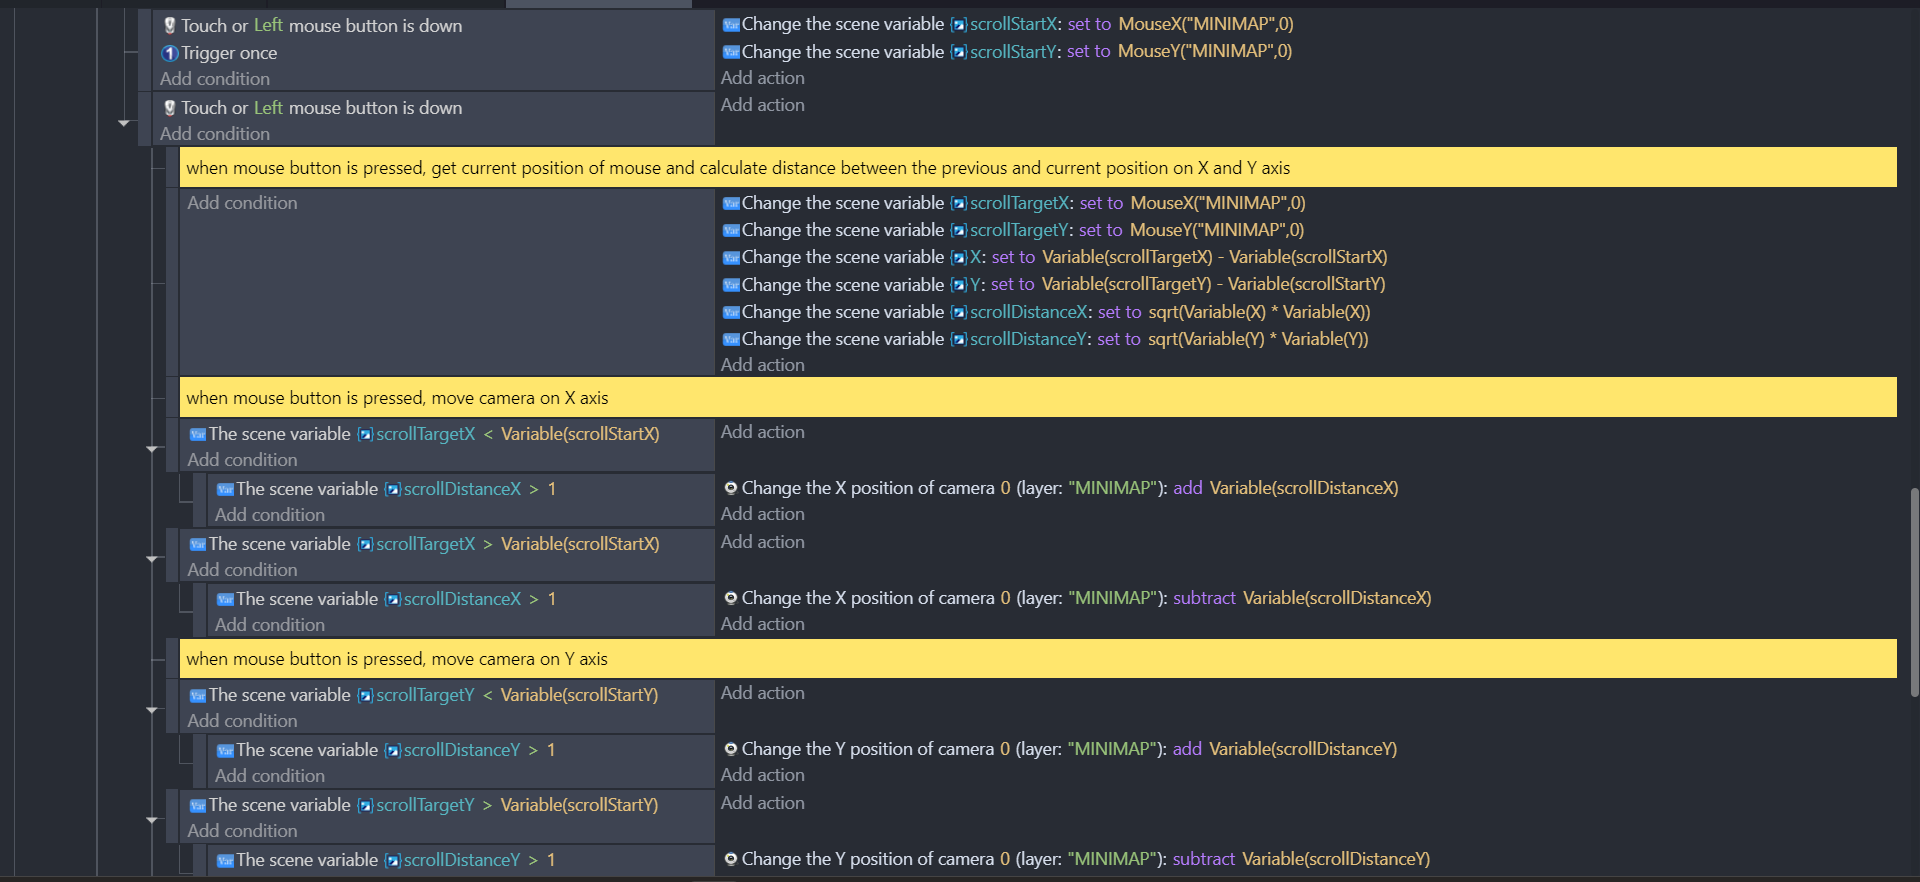Collapse the scrollTargetX < scrollStartX event

tap(152, 449)
